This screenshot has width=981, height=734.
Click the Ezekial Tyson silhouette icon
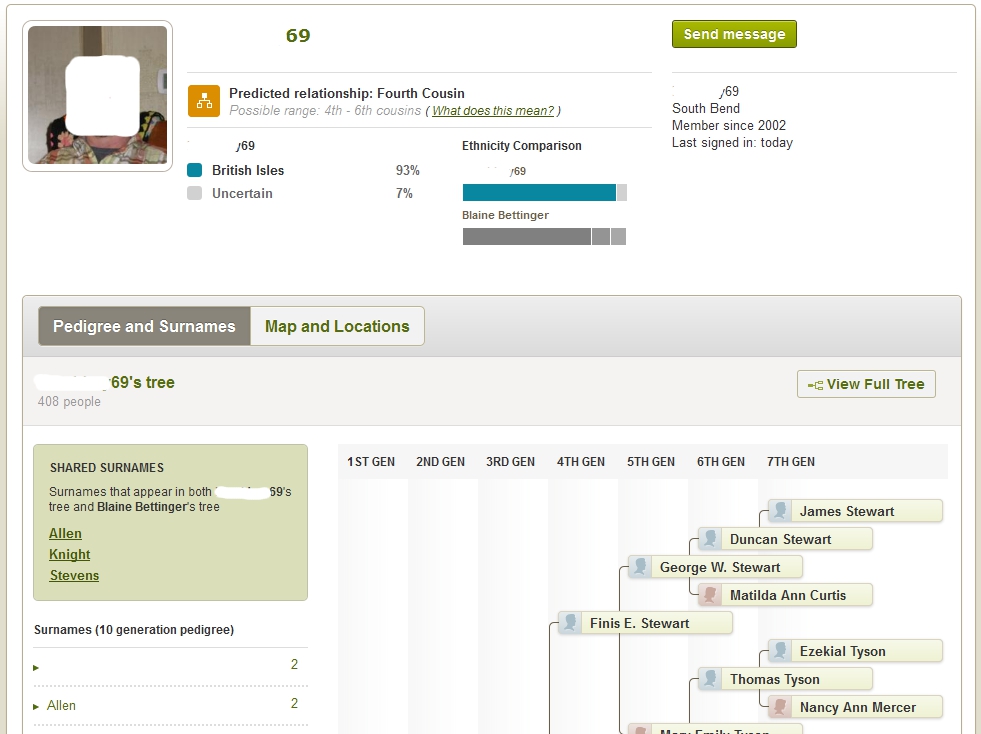click(780, 651)
